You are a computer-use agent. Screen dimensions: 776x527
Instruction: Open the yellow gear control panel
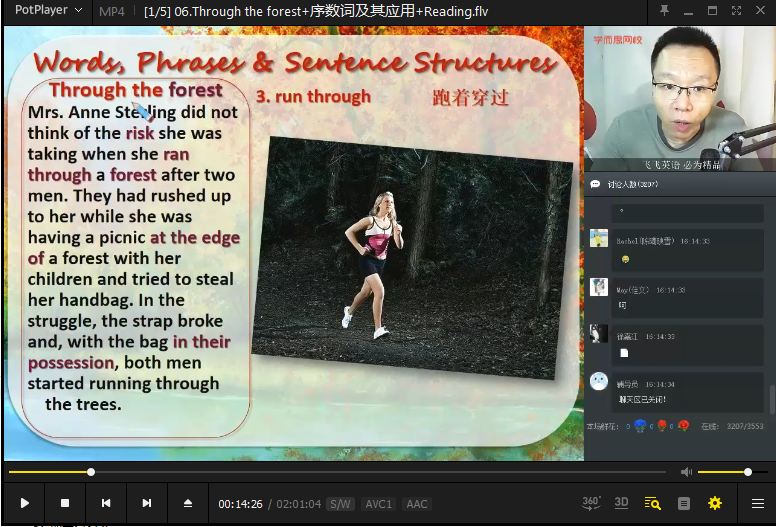715,503
